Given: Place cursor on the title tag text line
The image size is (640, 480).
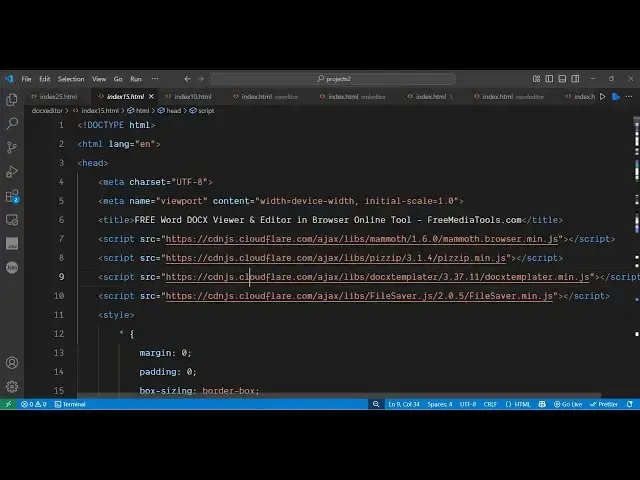Looking at the screenshot, I should tap(330, 220).
